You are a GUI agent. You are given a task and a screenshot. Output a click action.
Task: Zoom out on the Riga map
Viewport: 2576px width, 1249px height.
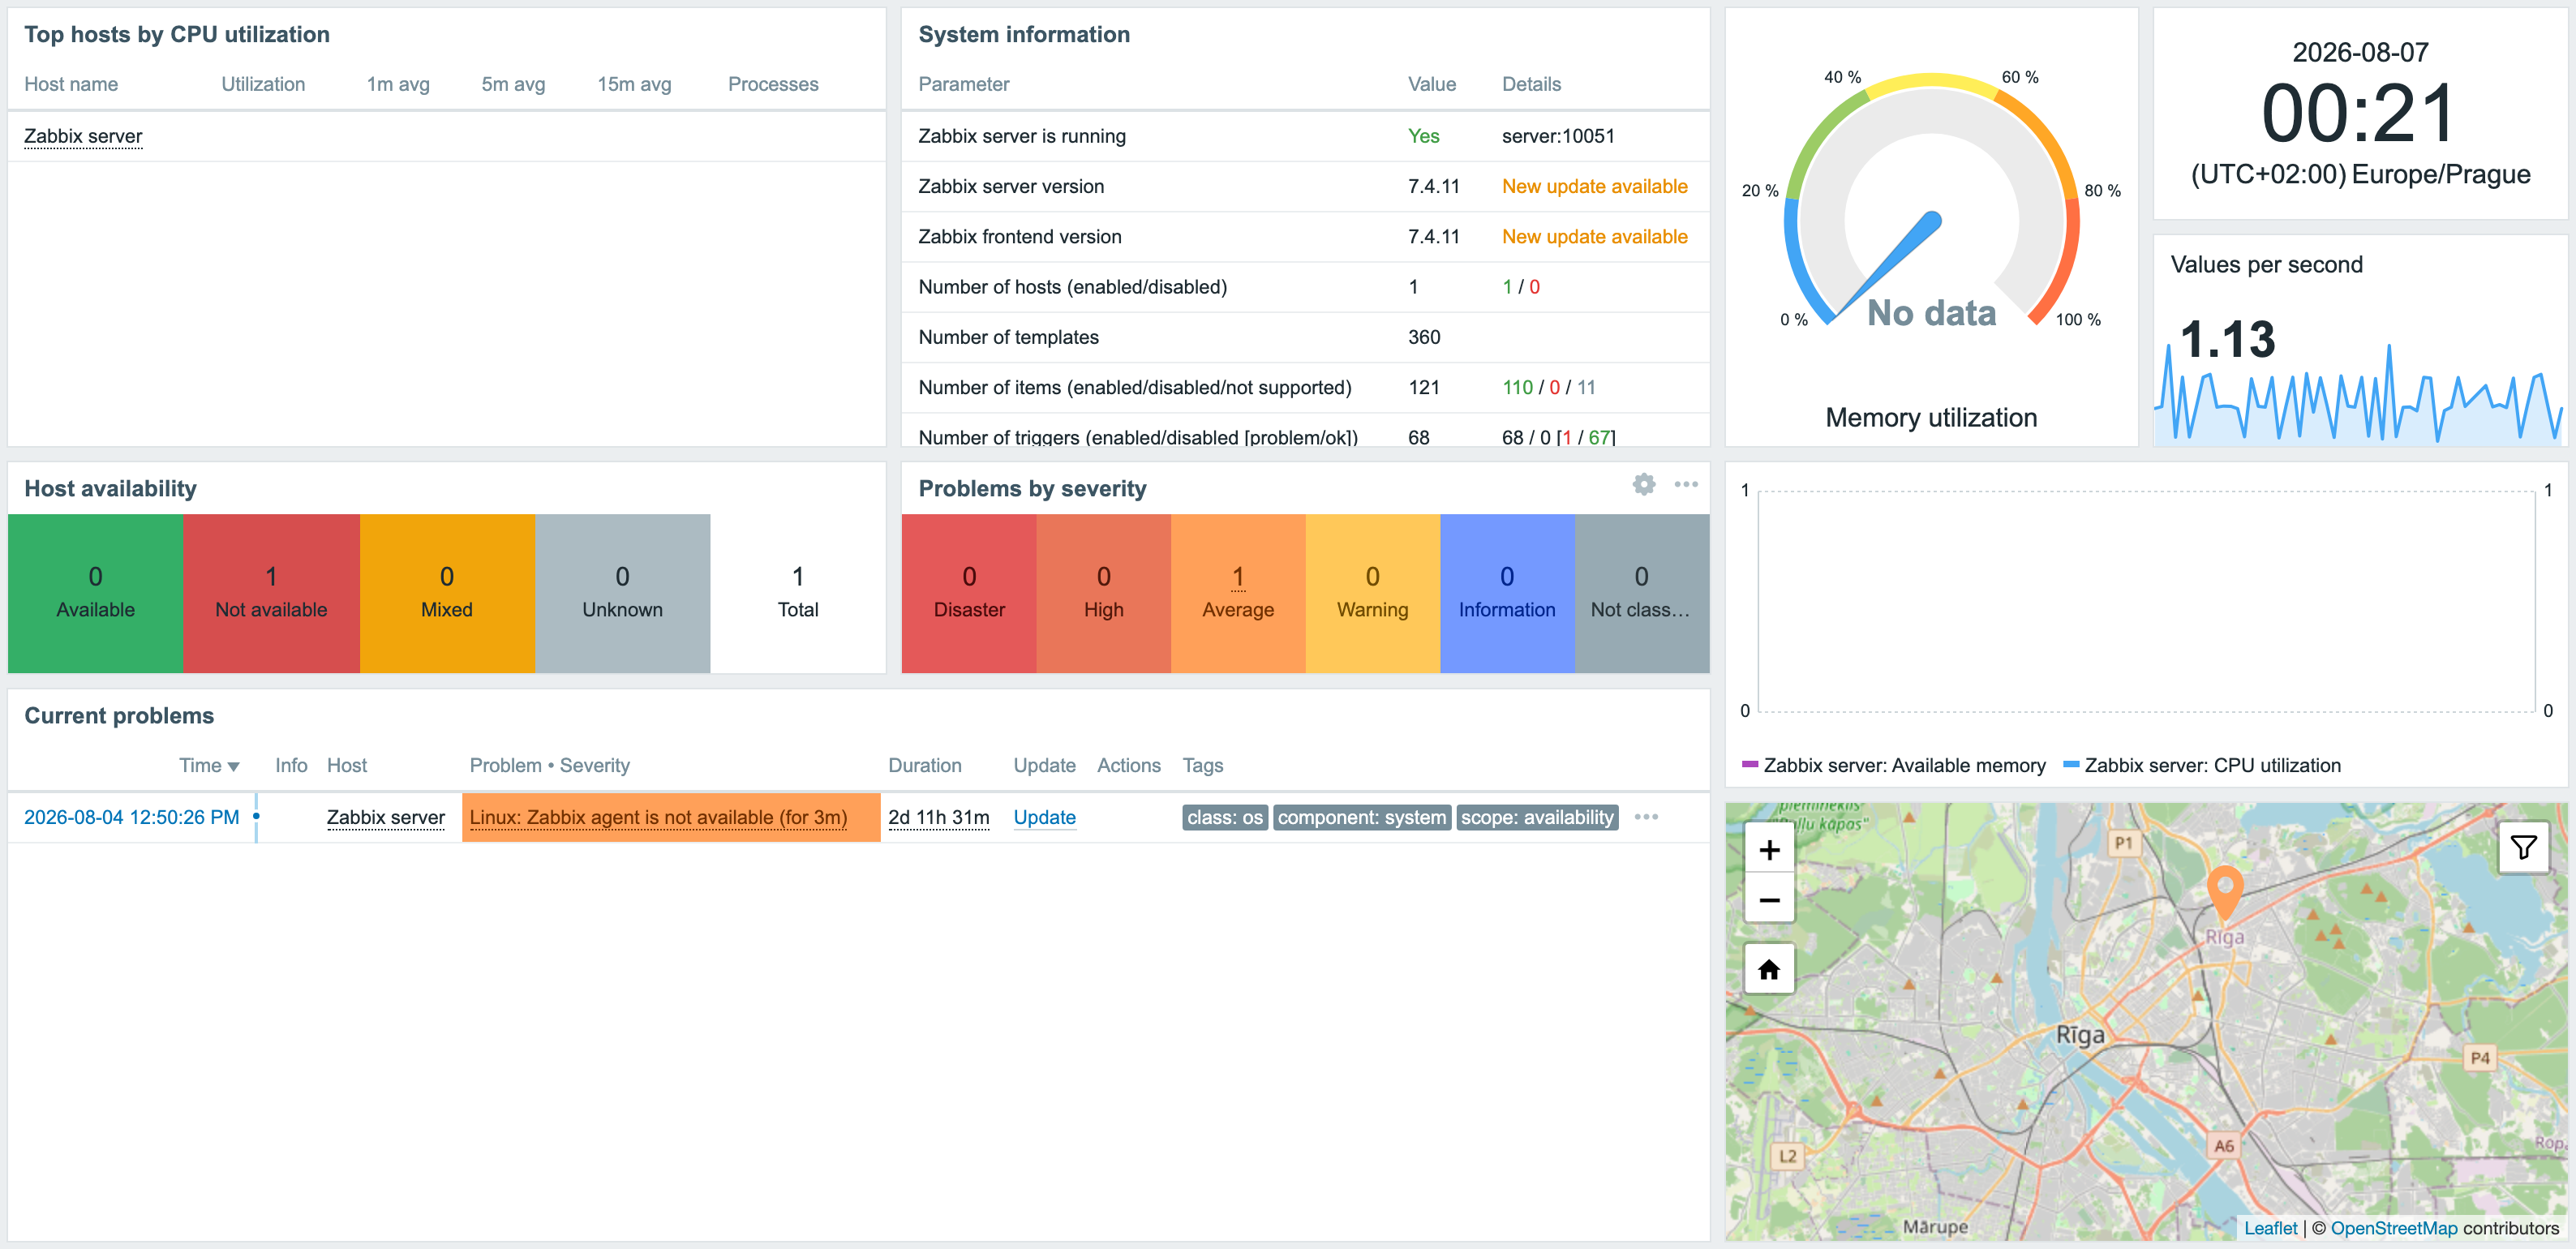tap(1769, 900)
